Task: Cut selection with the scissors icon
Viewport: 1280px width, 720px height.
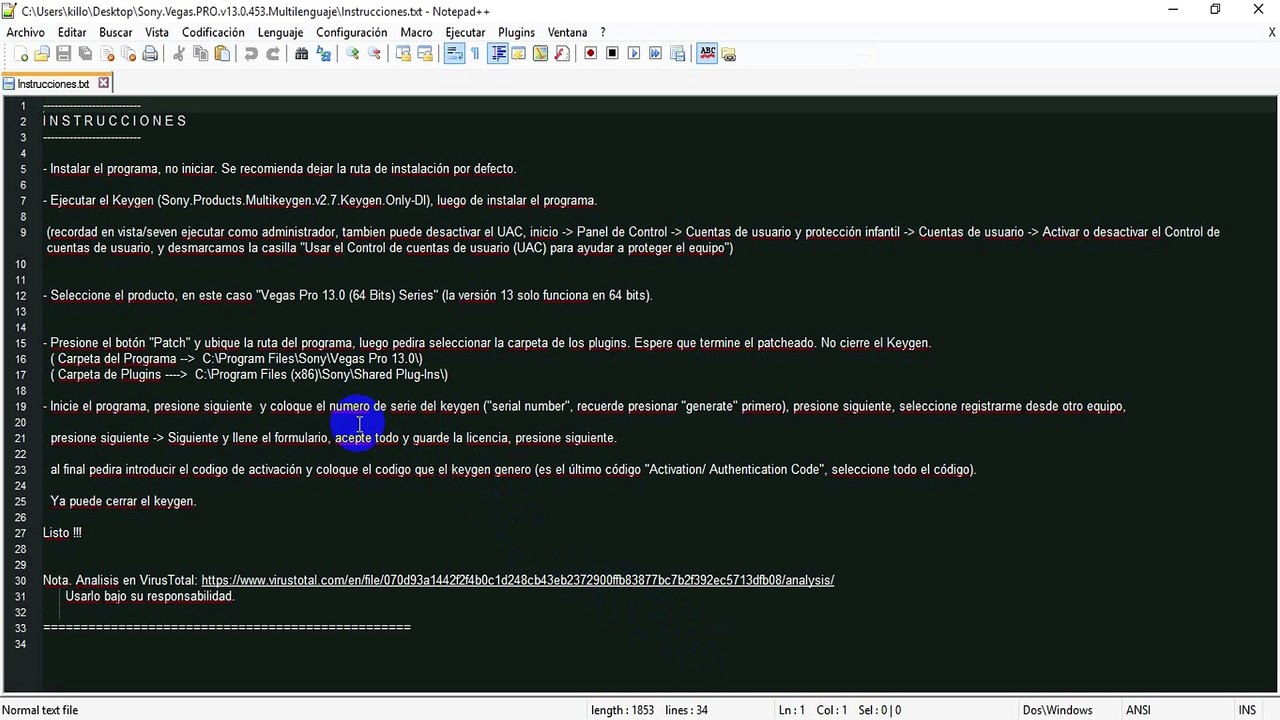Action: click(179, 54)
